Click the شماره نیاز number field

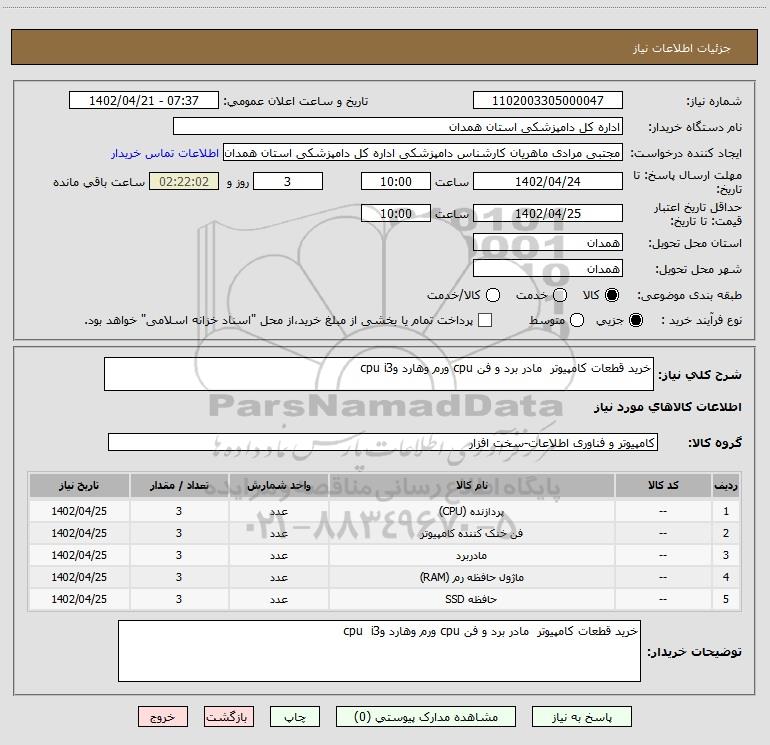(x=548, y=101)
